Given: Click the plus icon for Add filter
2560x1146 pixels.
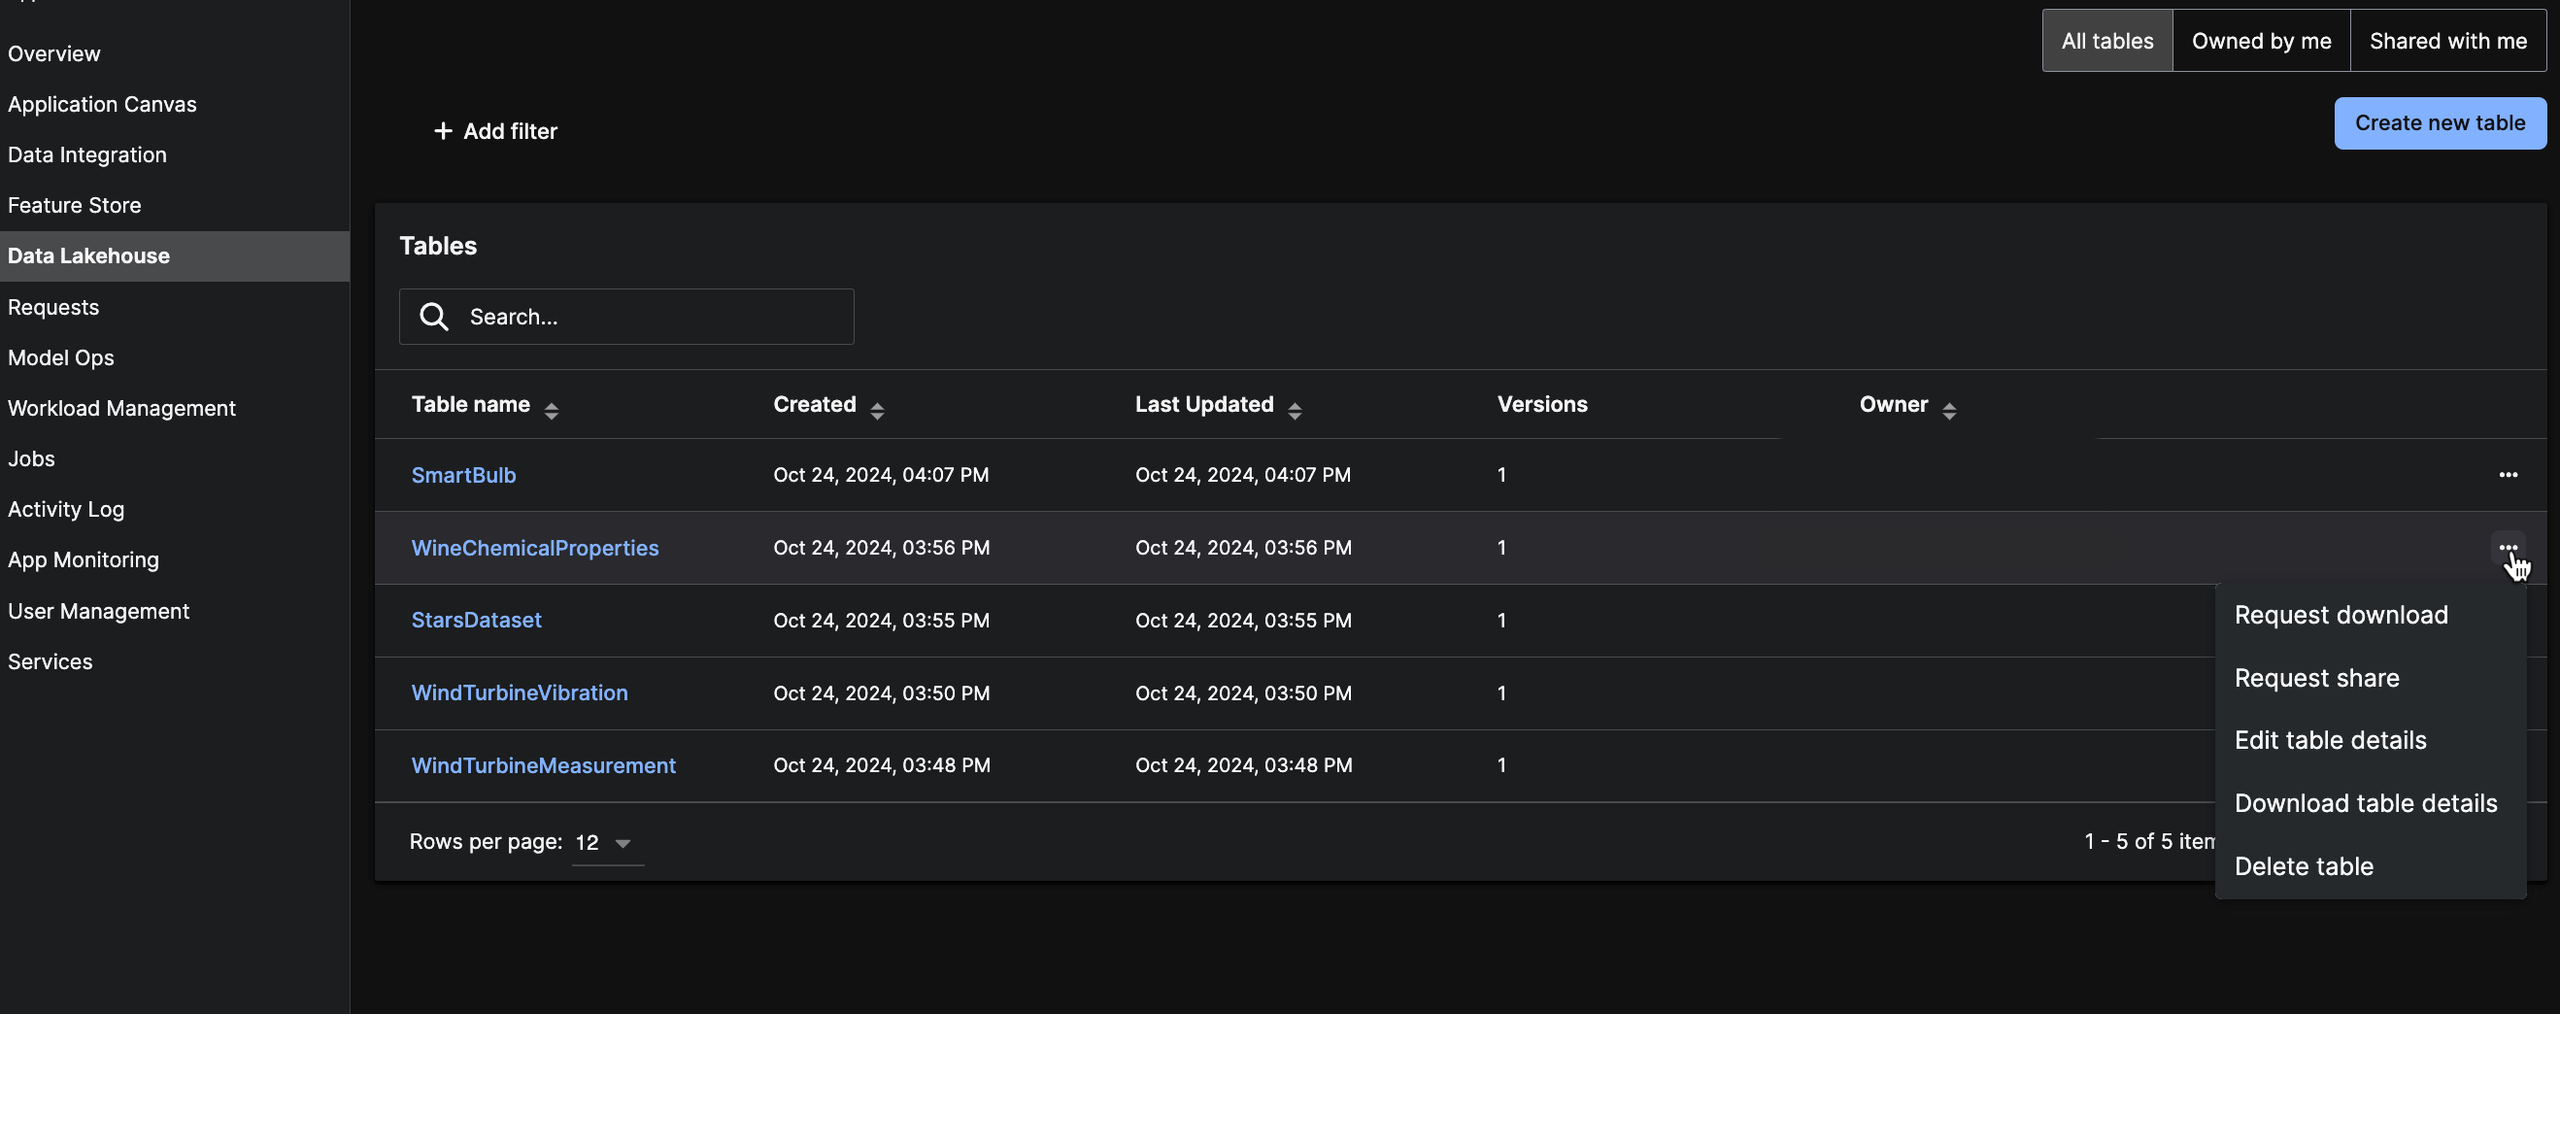Looking at the screenshot, I should (x=443, y=131).
